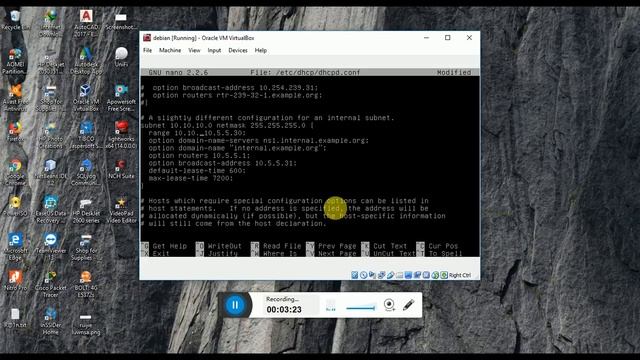The image size is (640, 360).
Task: Click the hard disk indicator in VirtualBox status bar
Action: [x=355, y=275]
